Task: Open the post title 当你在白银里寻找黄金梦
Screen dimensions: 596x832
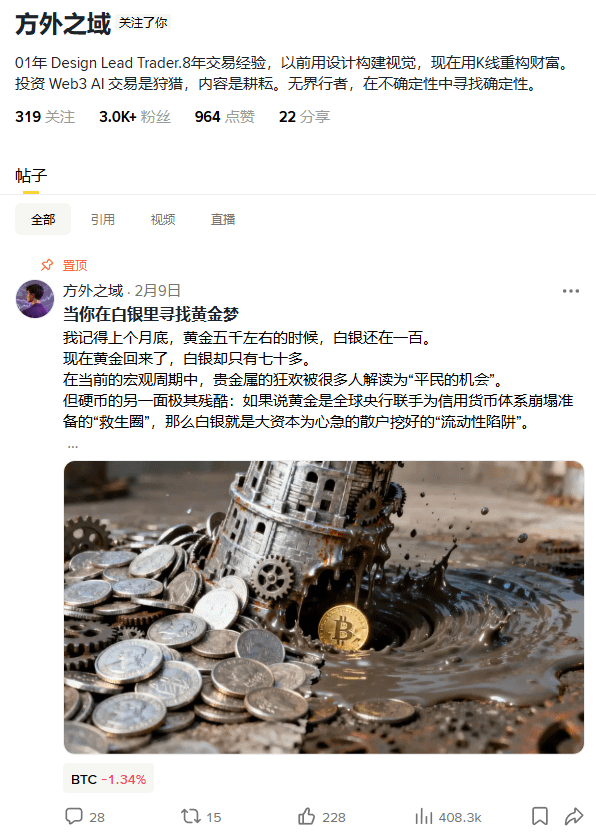Action: [151, 314]
